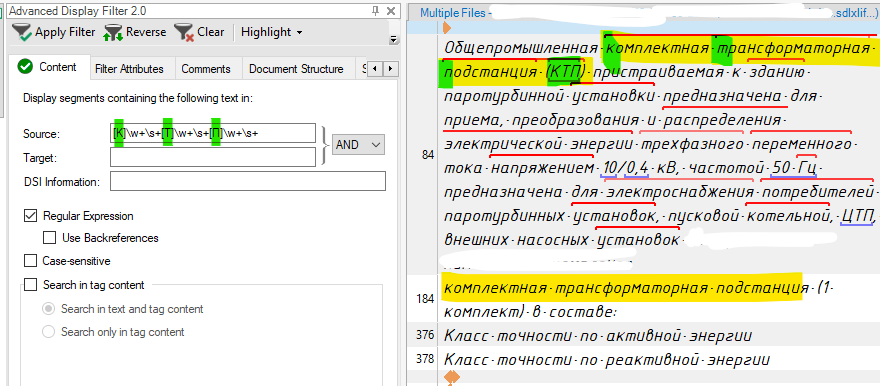894x386 pixels.
Task: Click the panel title Advanced Display Filter 2.0
Action: pos(79,11)
